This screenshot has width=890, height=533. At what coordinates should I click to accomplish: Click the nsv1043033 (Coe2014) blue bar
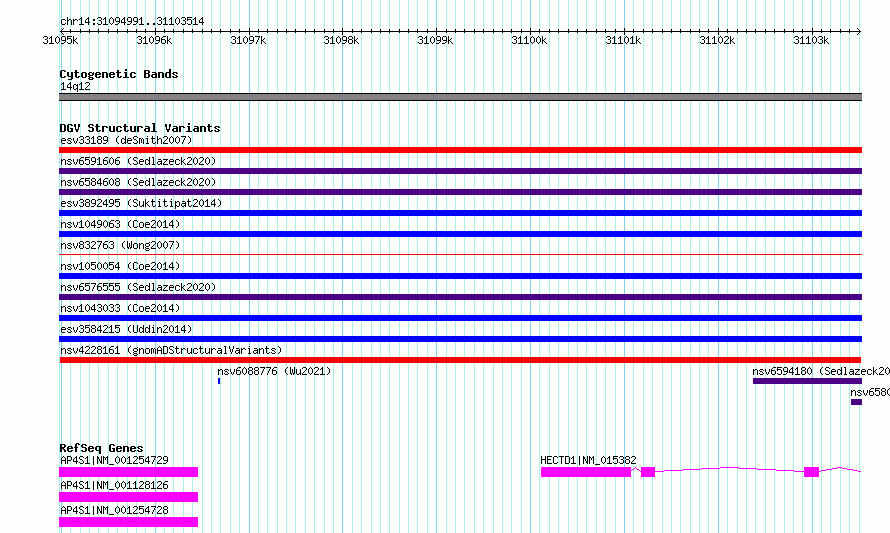tap(460, 318)
